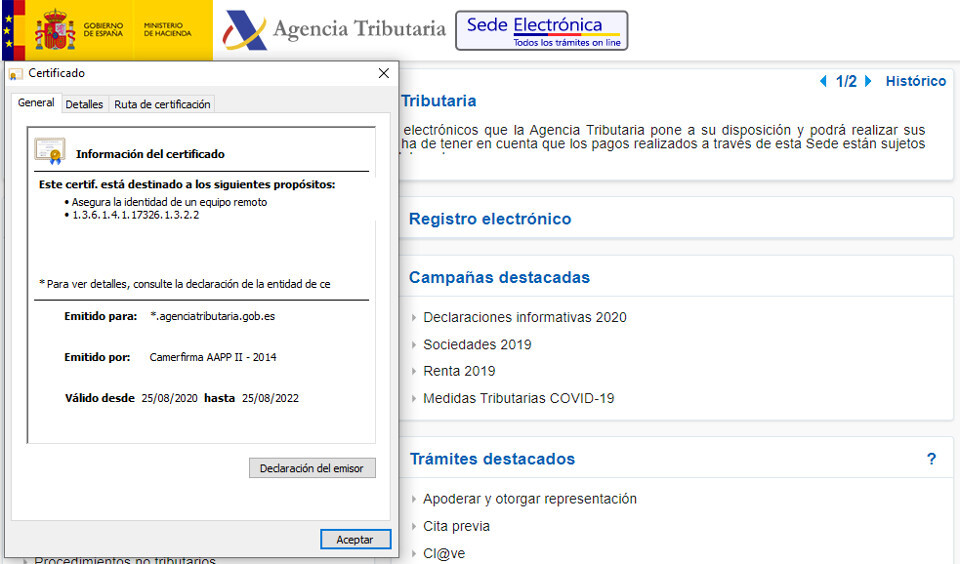Open the Histórico link
The image size is (960, 564).
(x=915, y=82)
